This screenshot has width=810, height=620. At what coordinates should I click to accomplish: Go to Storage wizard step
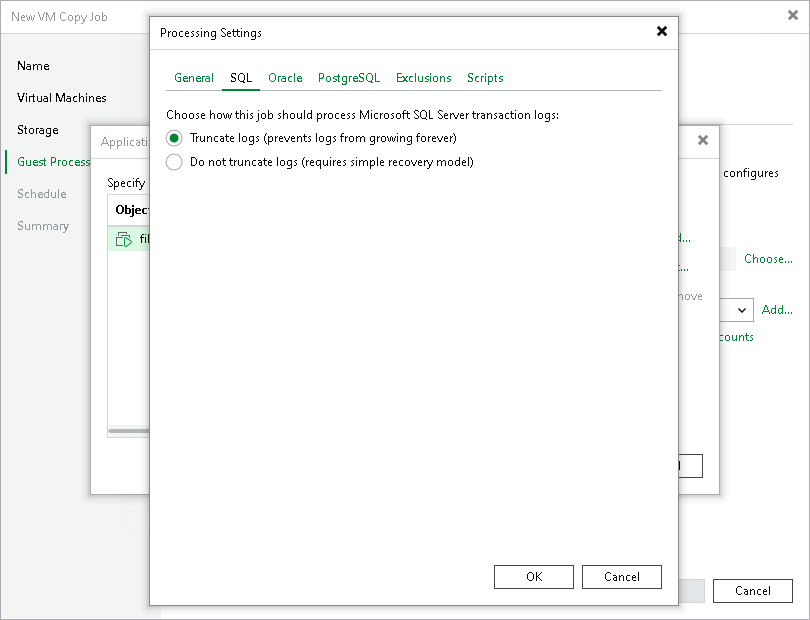pyautogui.click(x=38, y=130)
